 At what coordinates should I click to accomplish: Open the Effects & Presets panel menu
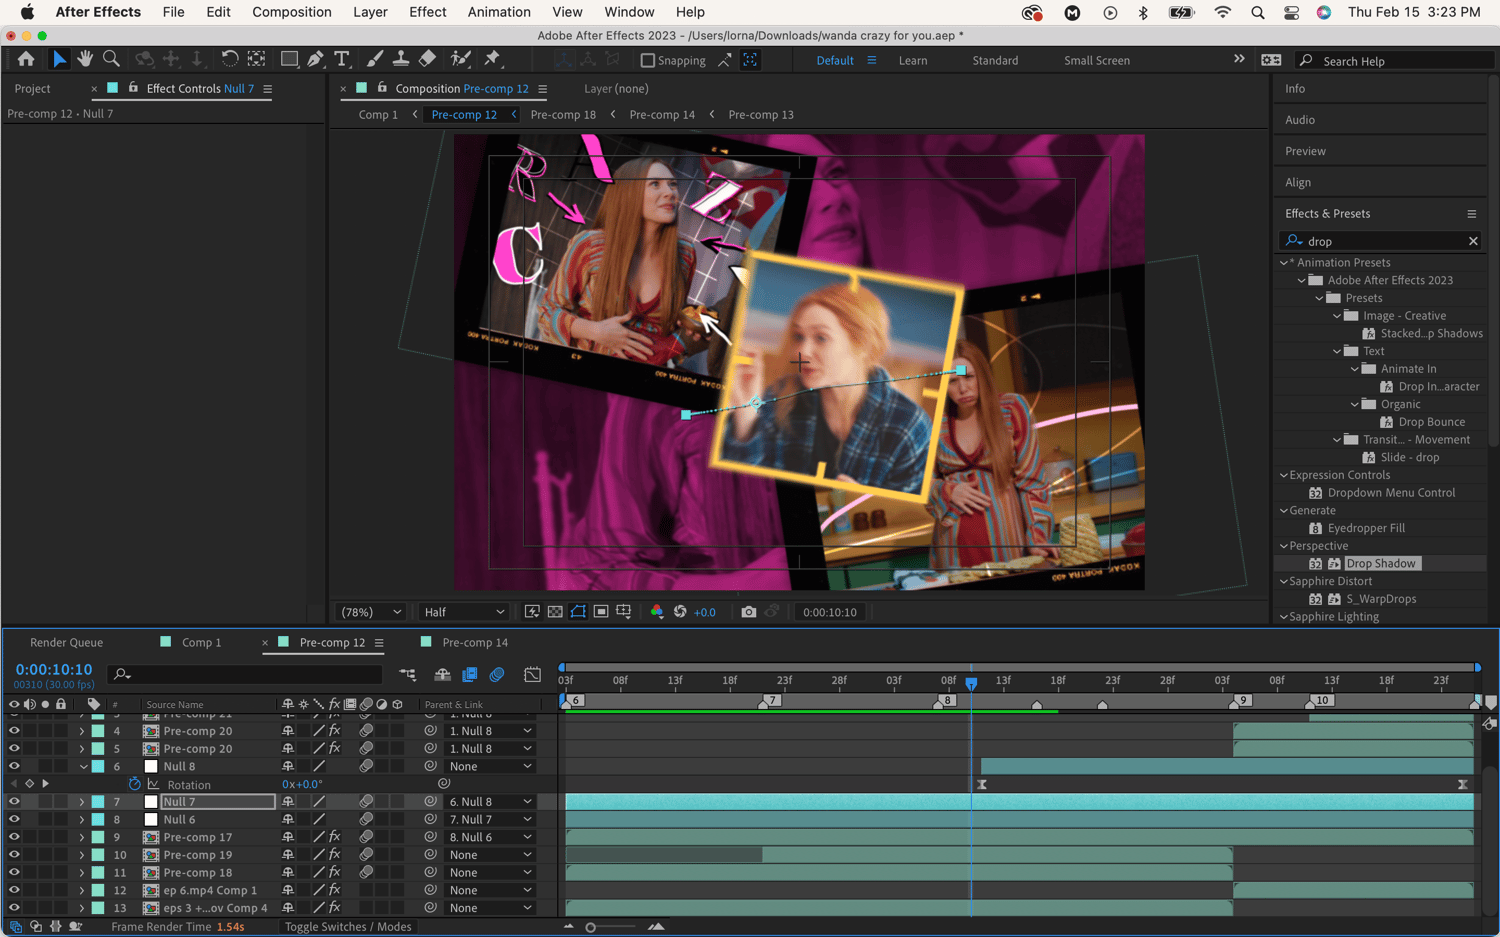pos(1471,214)
